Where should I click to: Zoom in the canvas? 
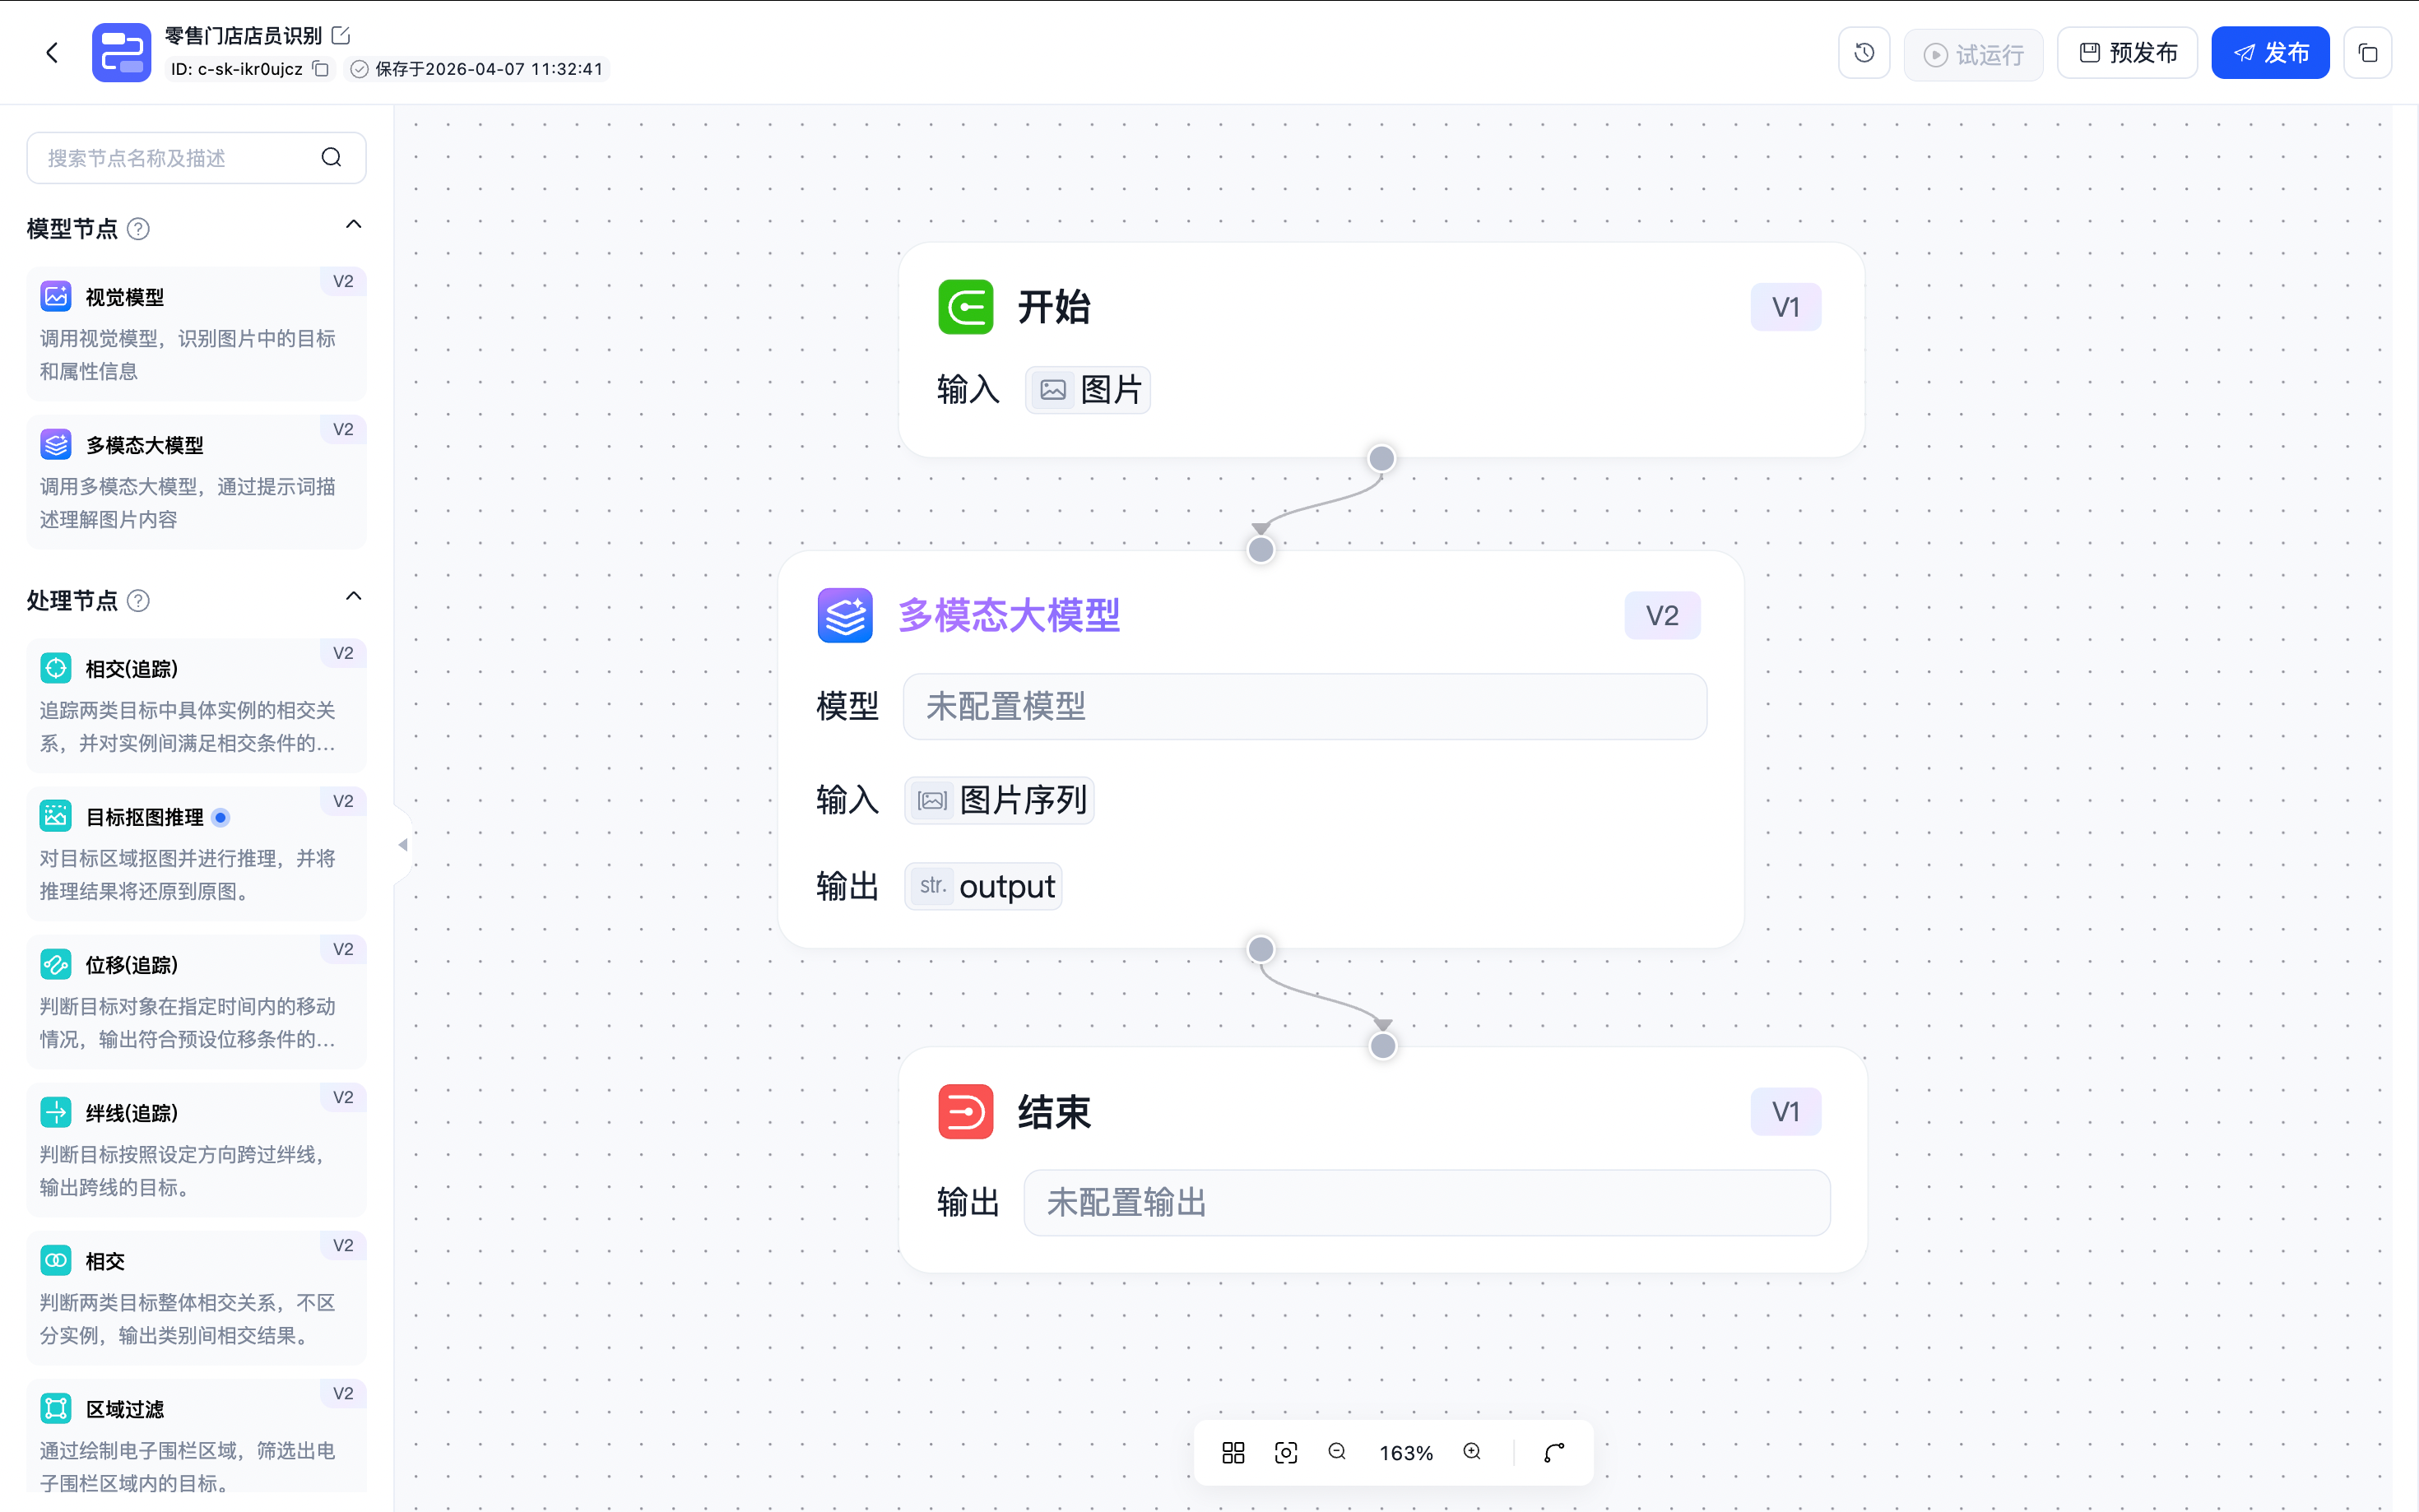(1472, 1452)
